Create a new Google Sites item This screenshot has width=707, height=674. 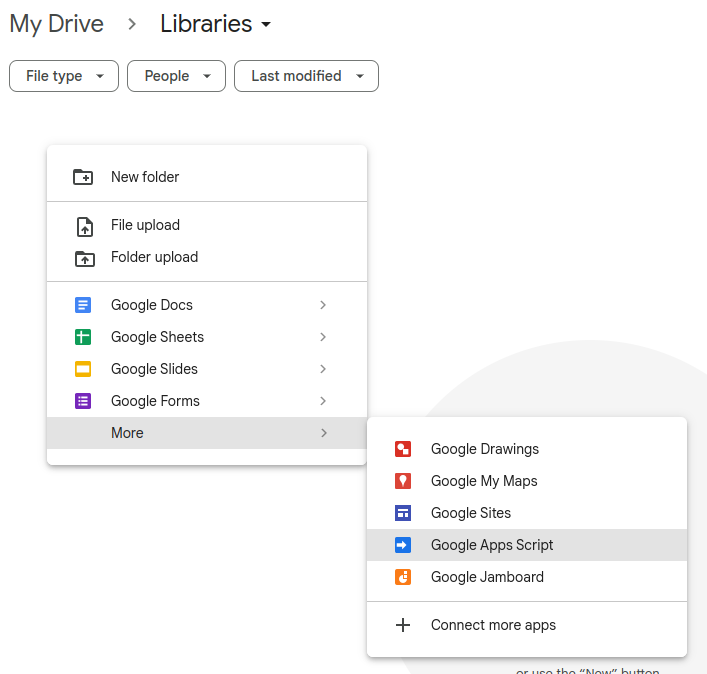point(527,513)
